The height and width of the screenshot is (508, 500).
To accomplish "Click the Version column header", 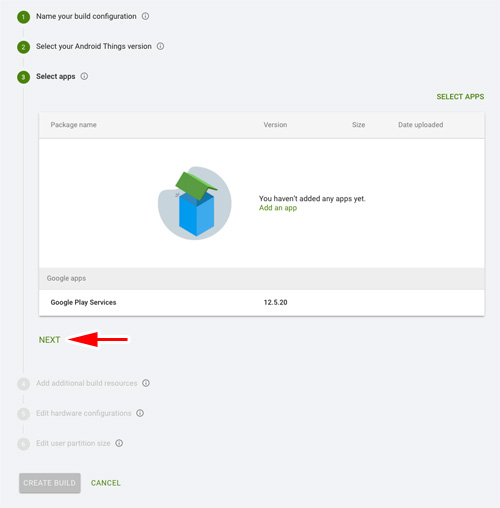I will click(275, 125).
